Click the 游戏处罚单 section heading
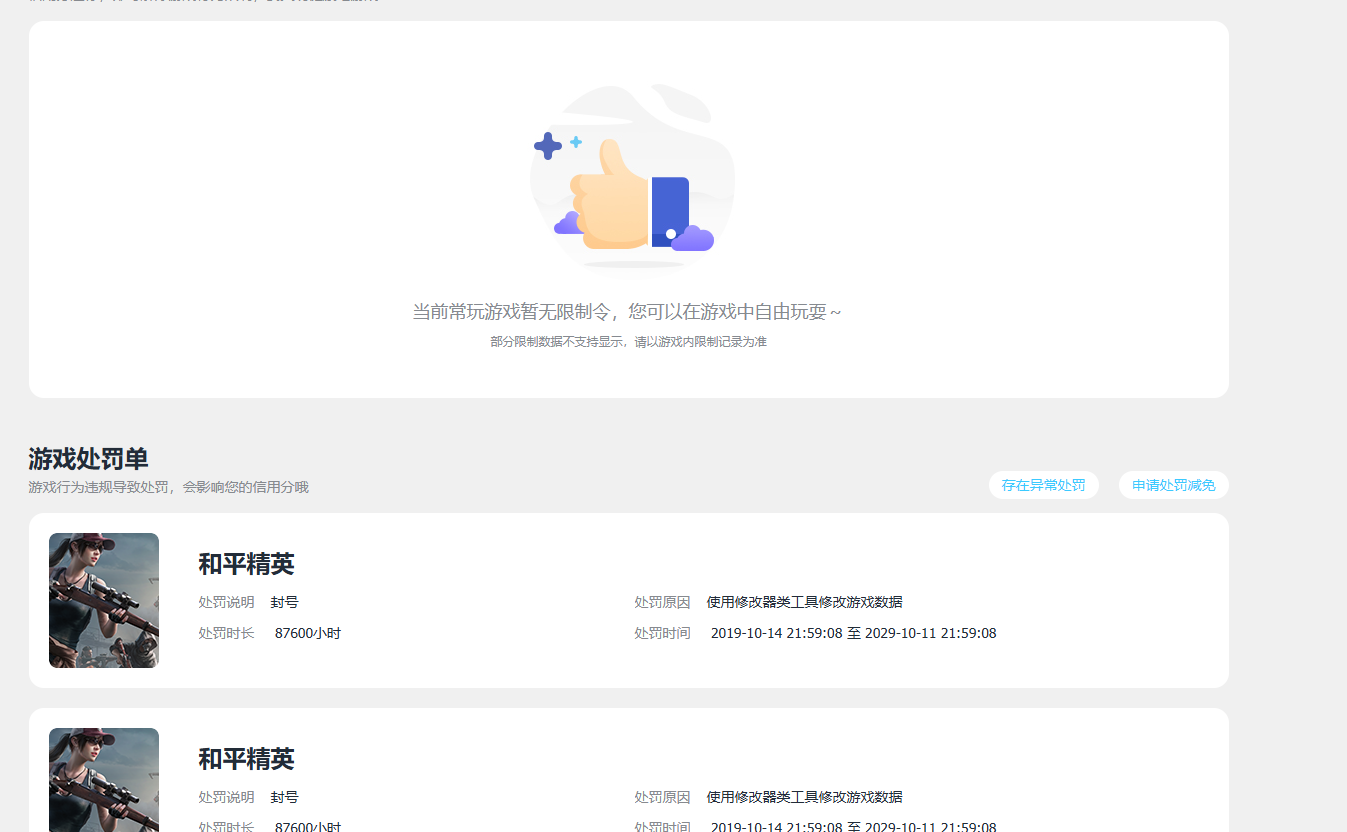Screen dimensions: 1347x832 [x=89, y=459]
